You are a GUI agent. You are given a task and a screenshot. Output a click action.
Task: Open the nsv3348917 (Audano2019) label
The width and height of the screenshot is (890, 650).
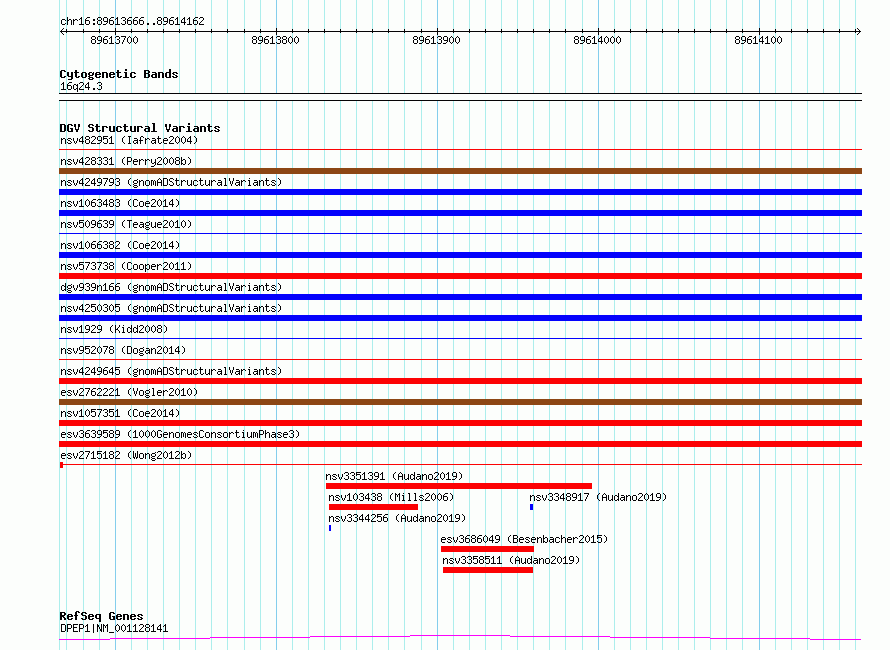(598, 497)
